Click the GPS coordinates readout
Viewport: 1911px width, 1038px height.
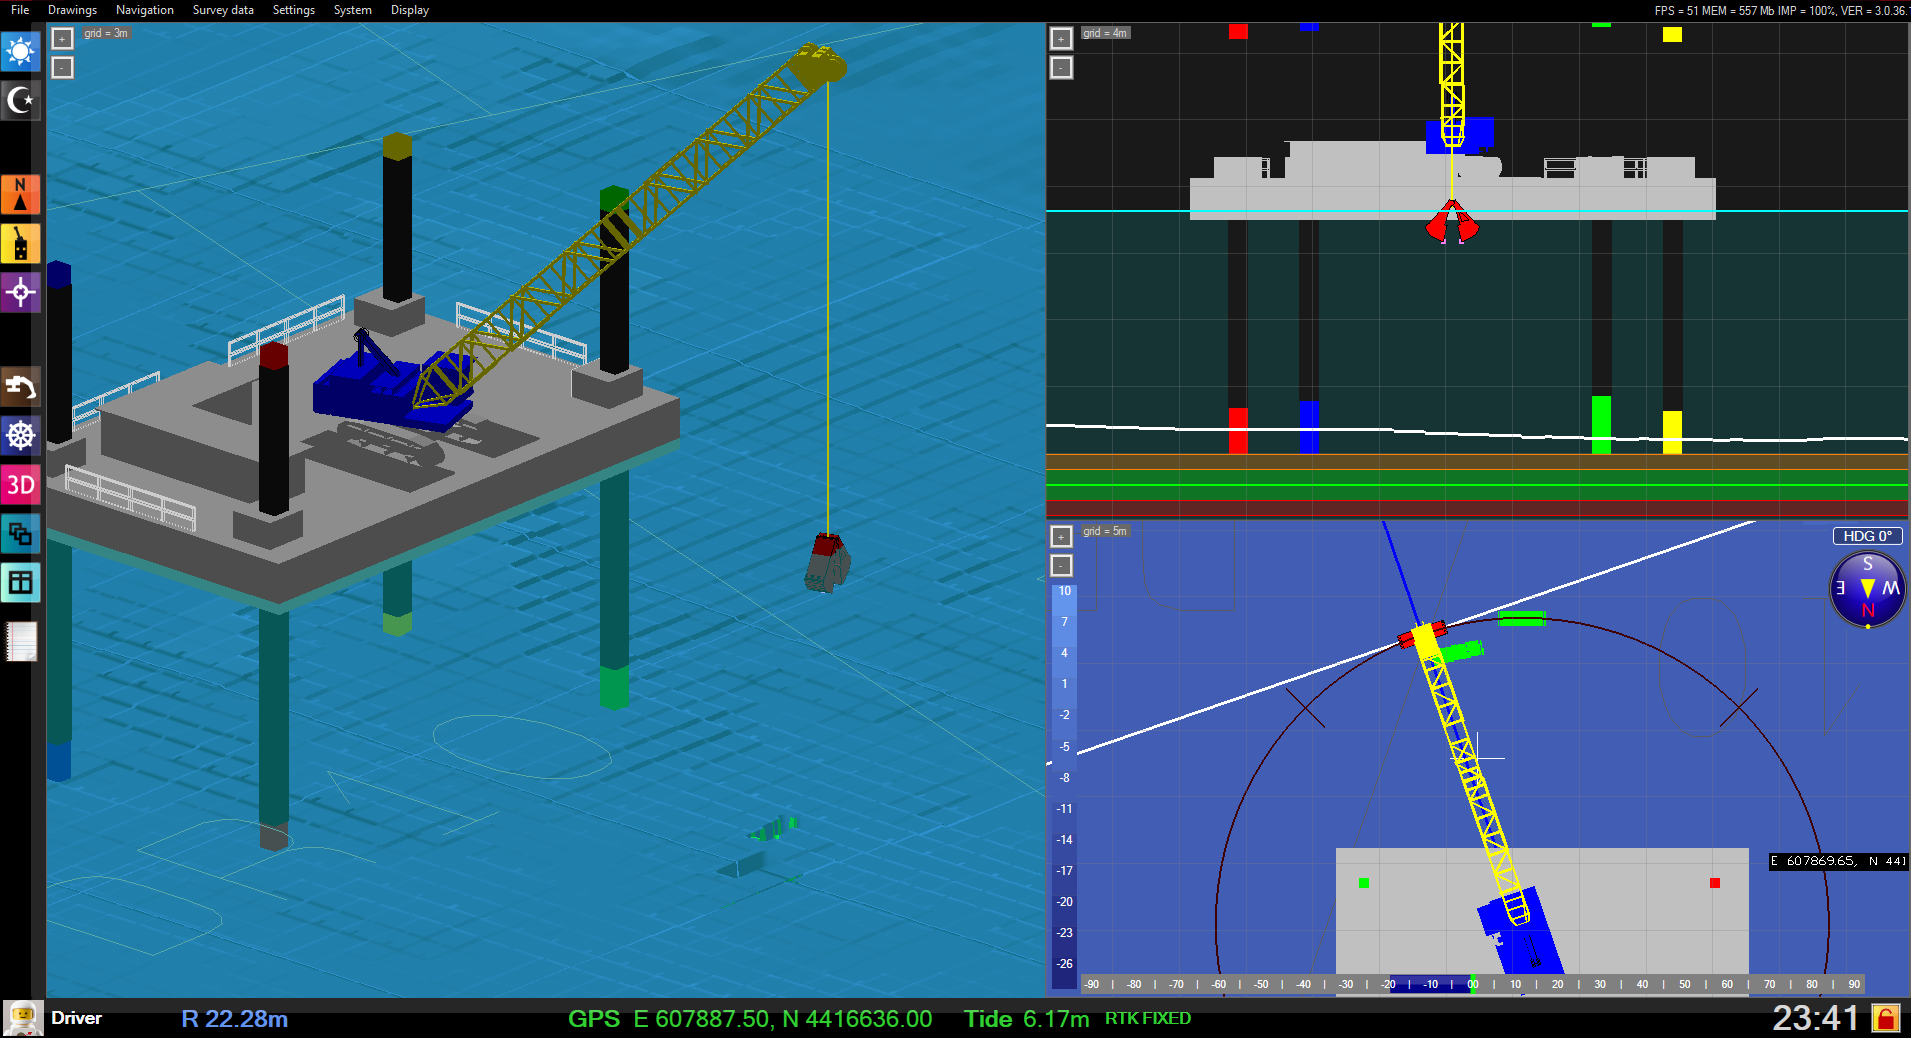[x=750, y=1019]
